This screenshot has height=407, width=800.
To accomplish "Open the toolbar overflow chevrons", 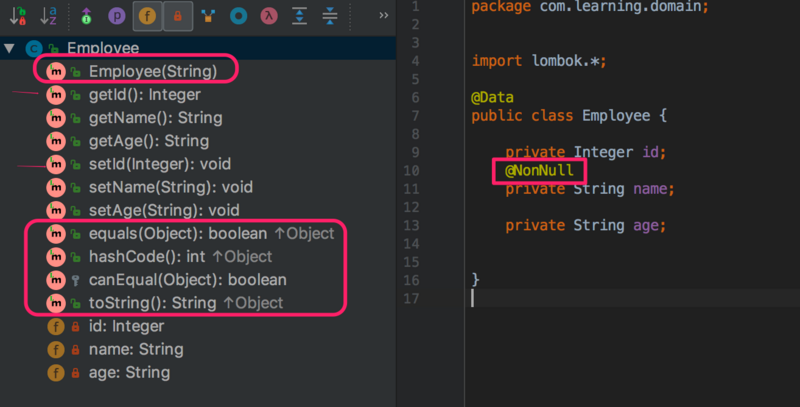I will pyautogui.click(x=384, y=15).
